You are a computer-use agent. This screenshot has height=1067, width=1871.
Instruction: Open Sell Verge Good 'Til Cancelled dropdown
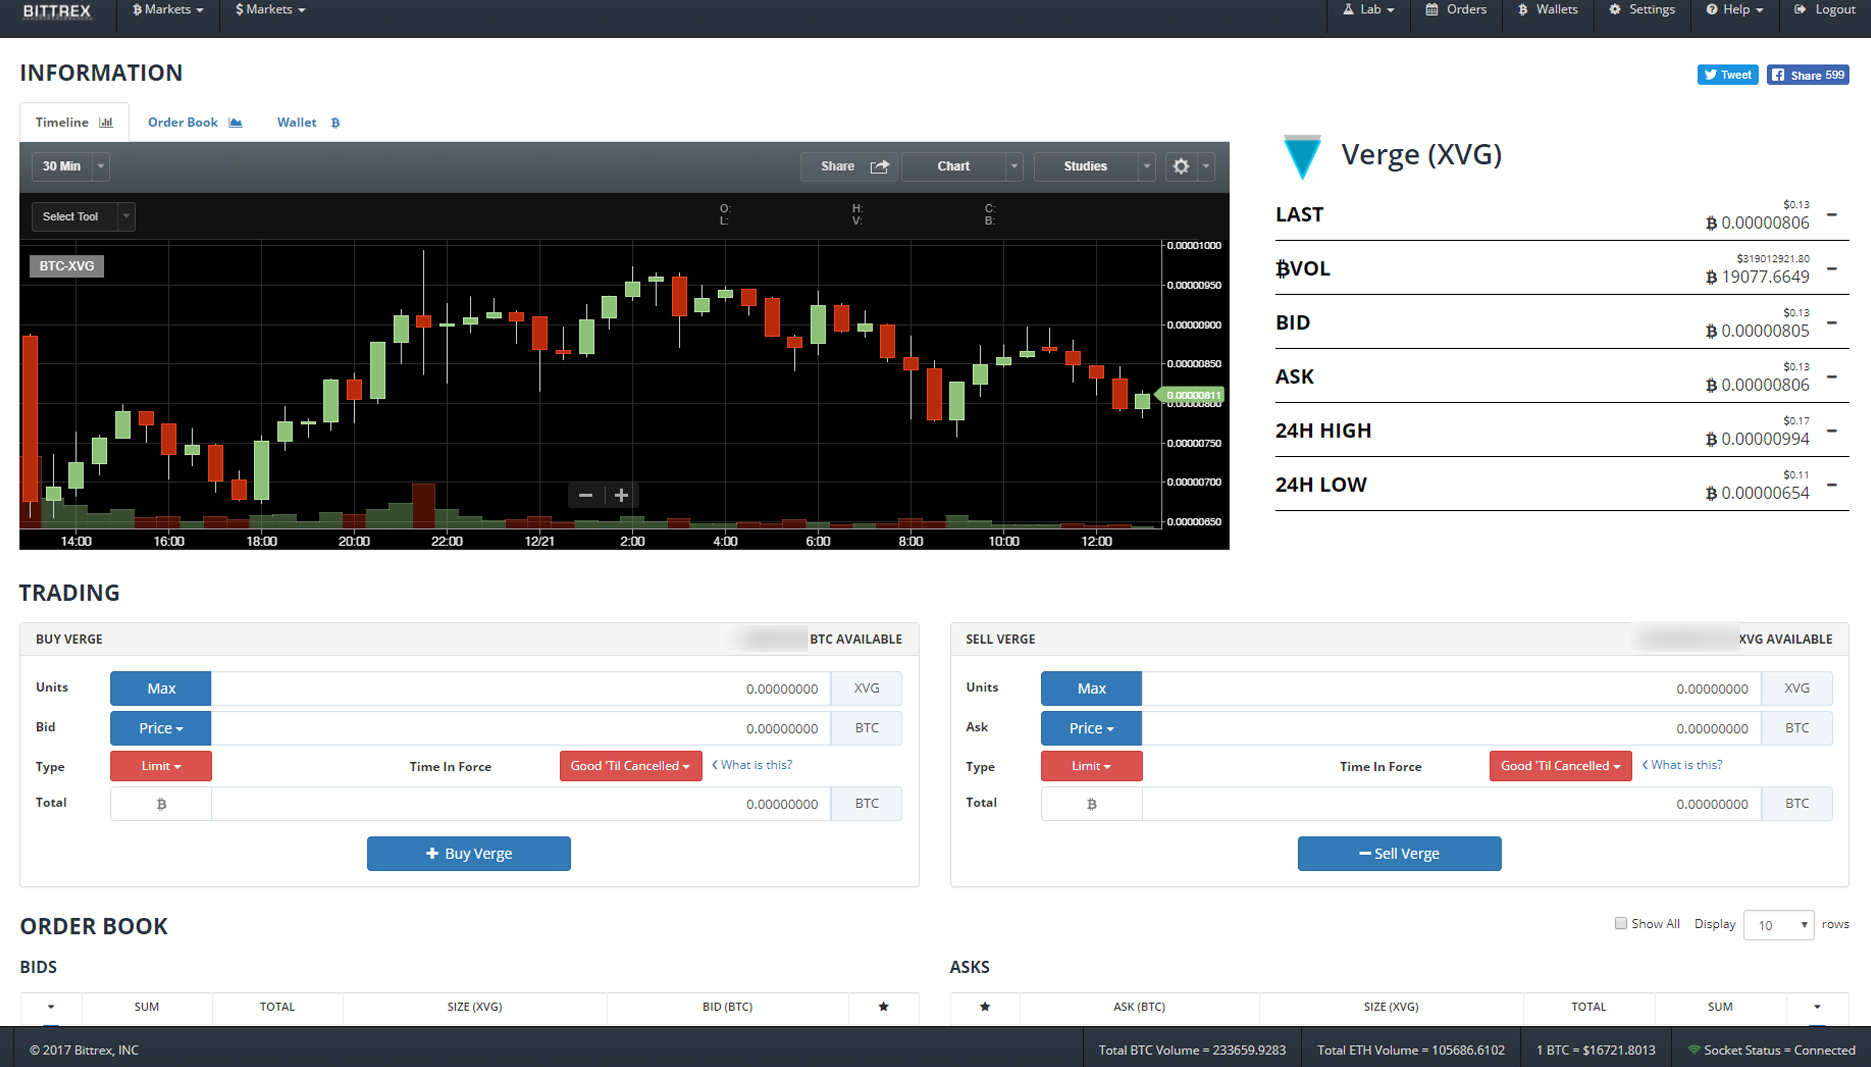click(x=1560, y=766)
